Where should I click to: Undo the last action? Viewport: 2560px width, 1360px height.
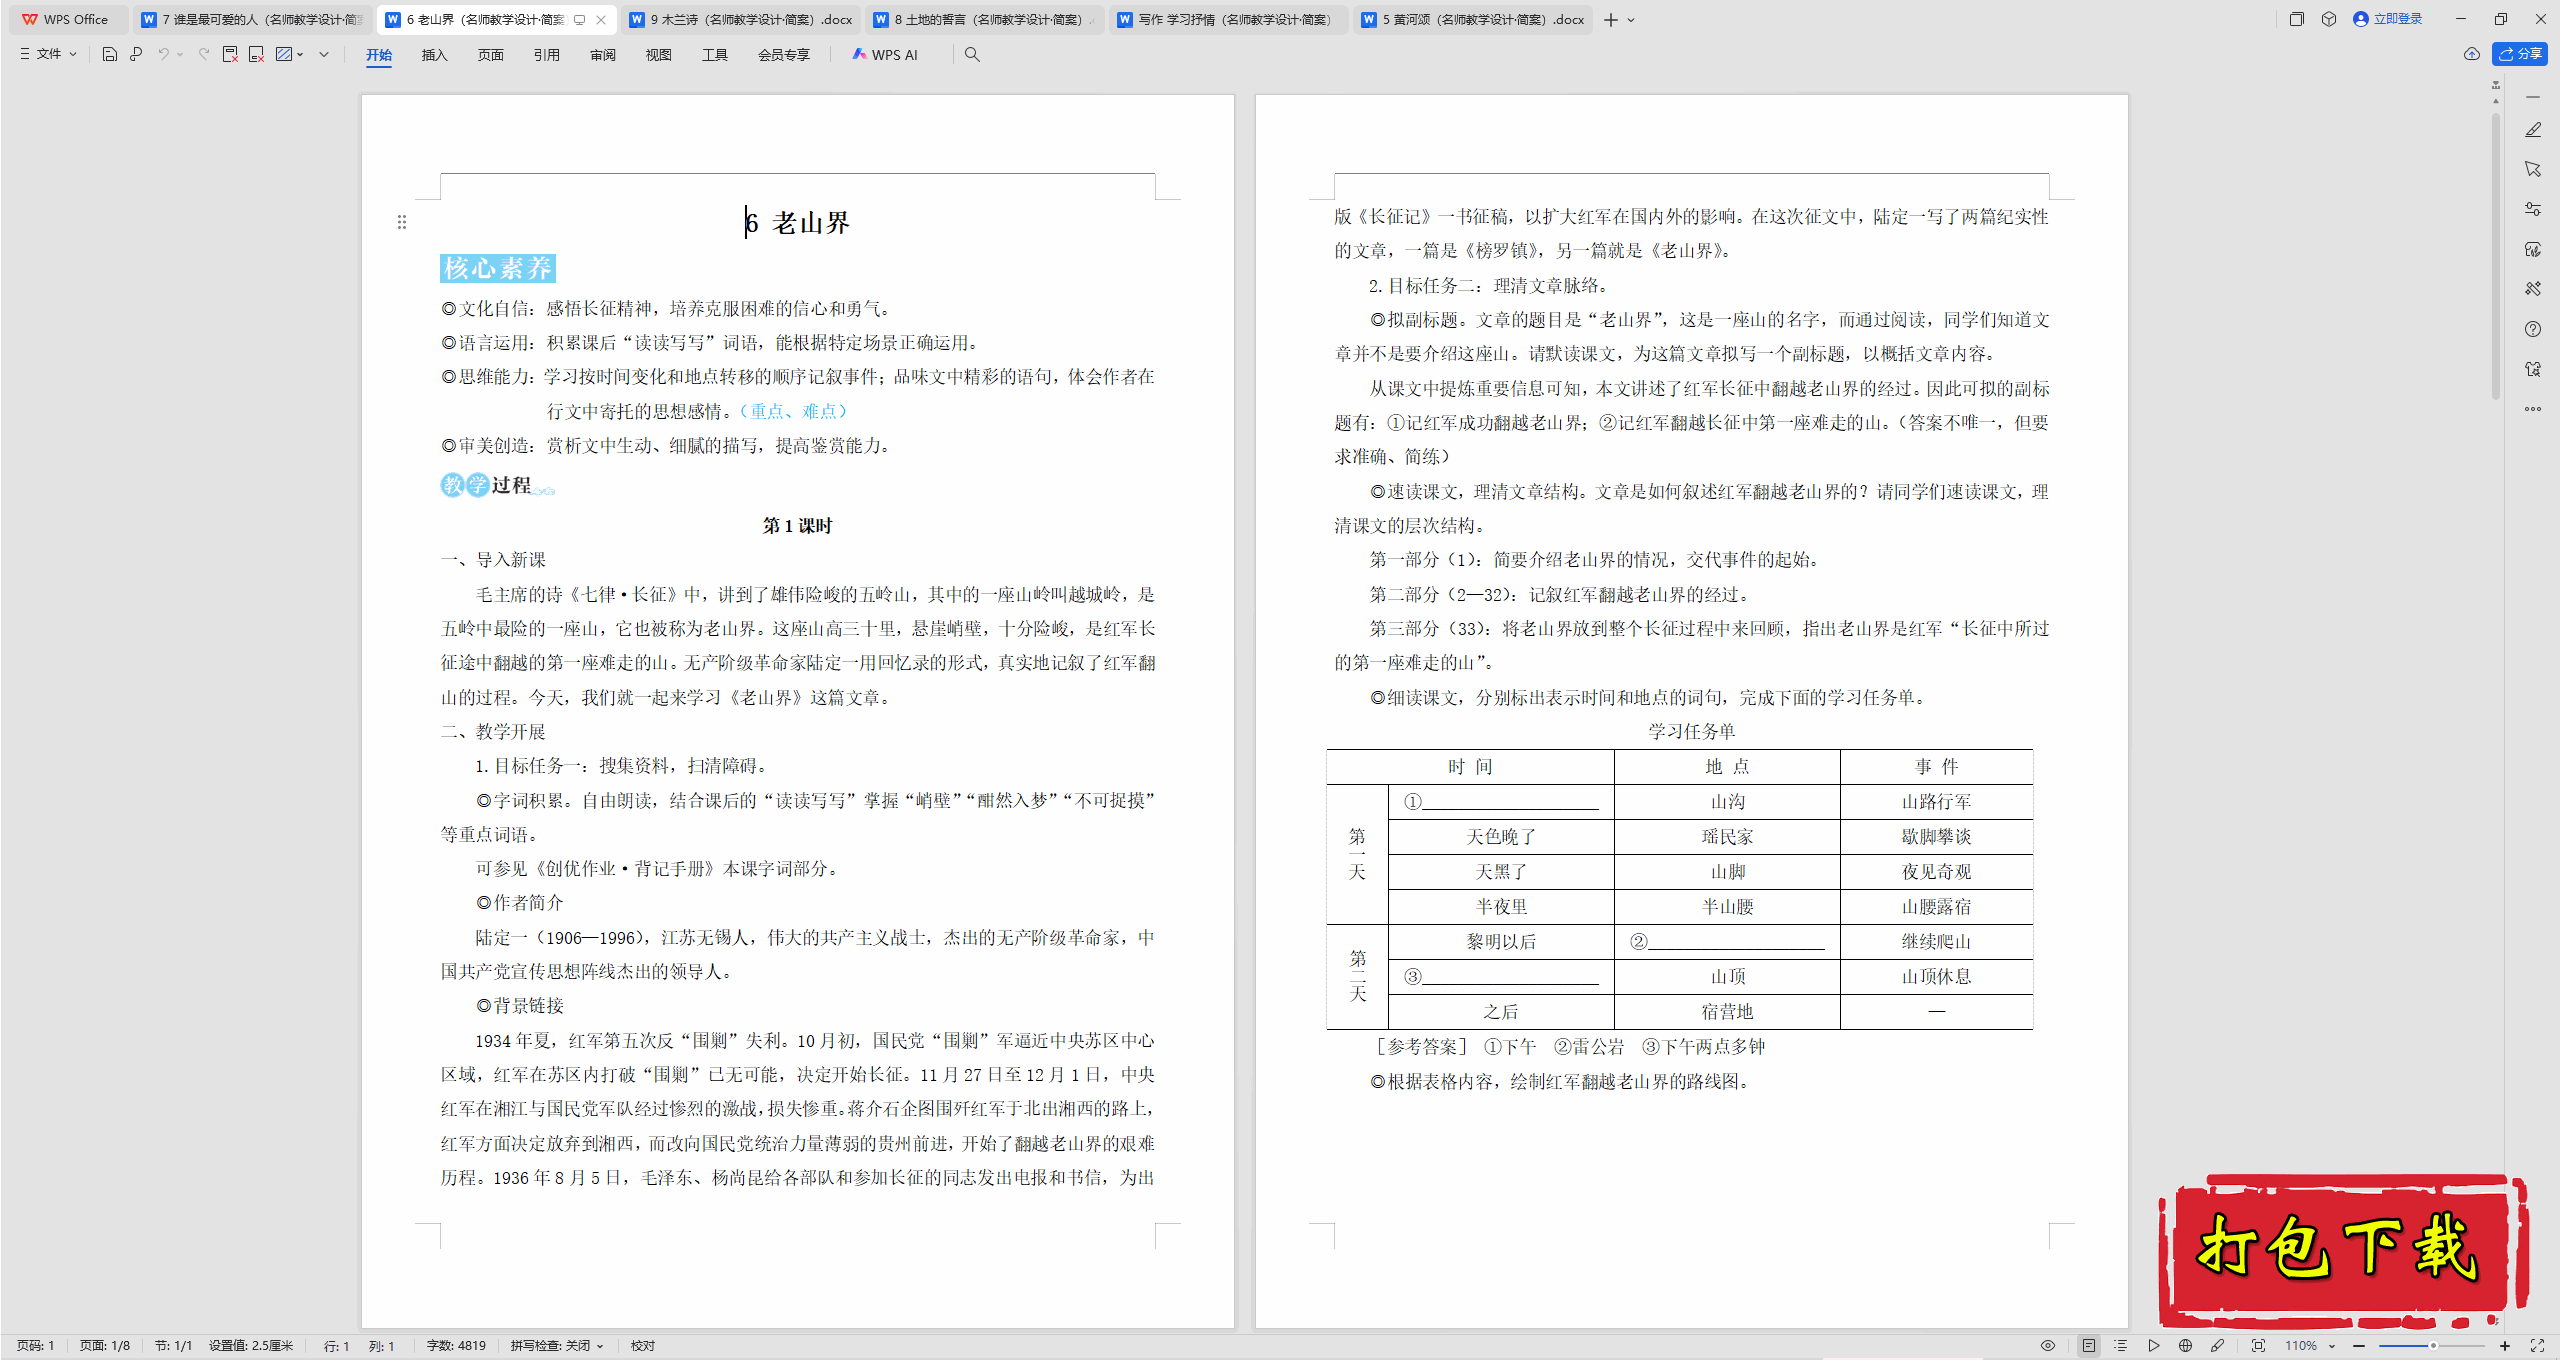coord(163,55)
